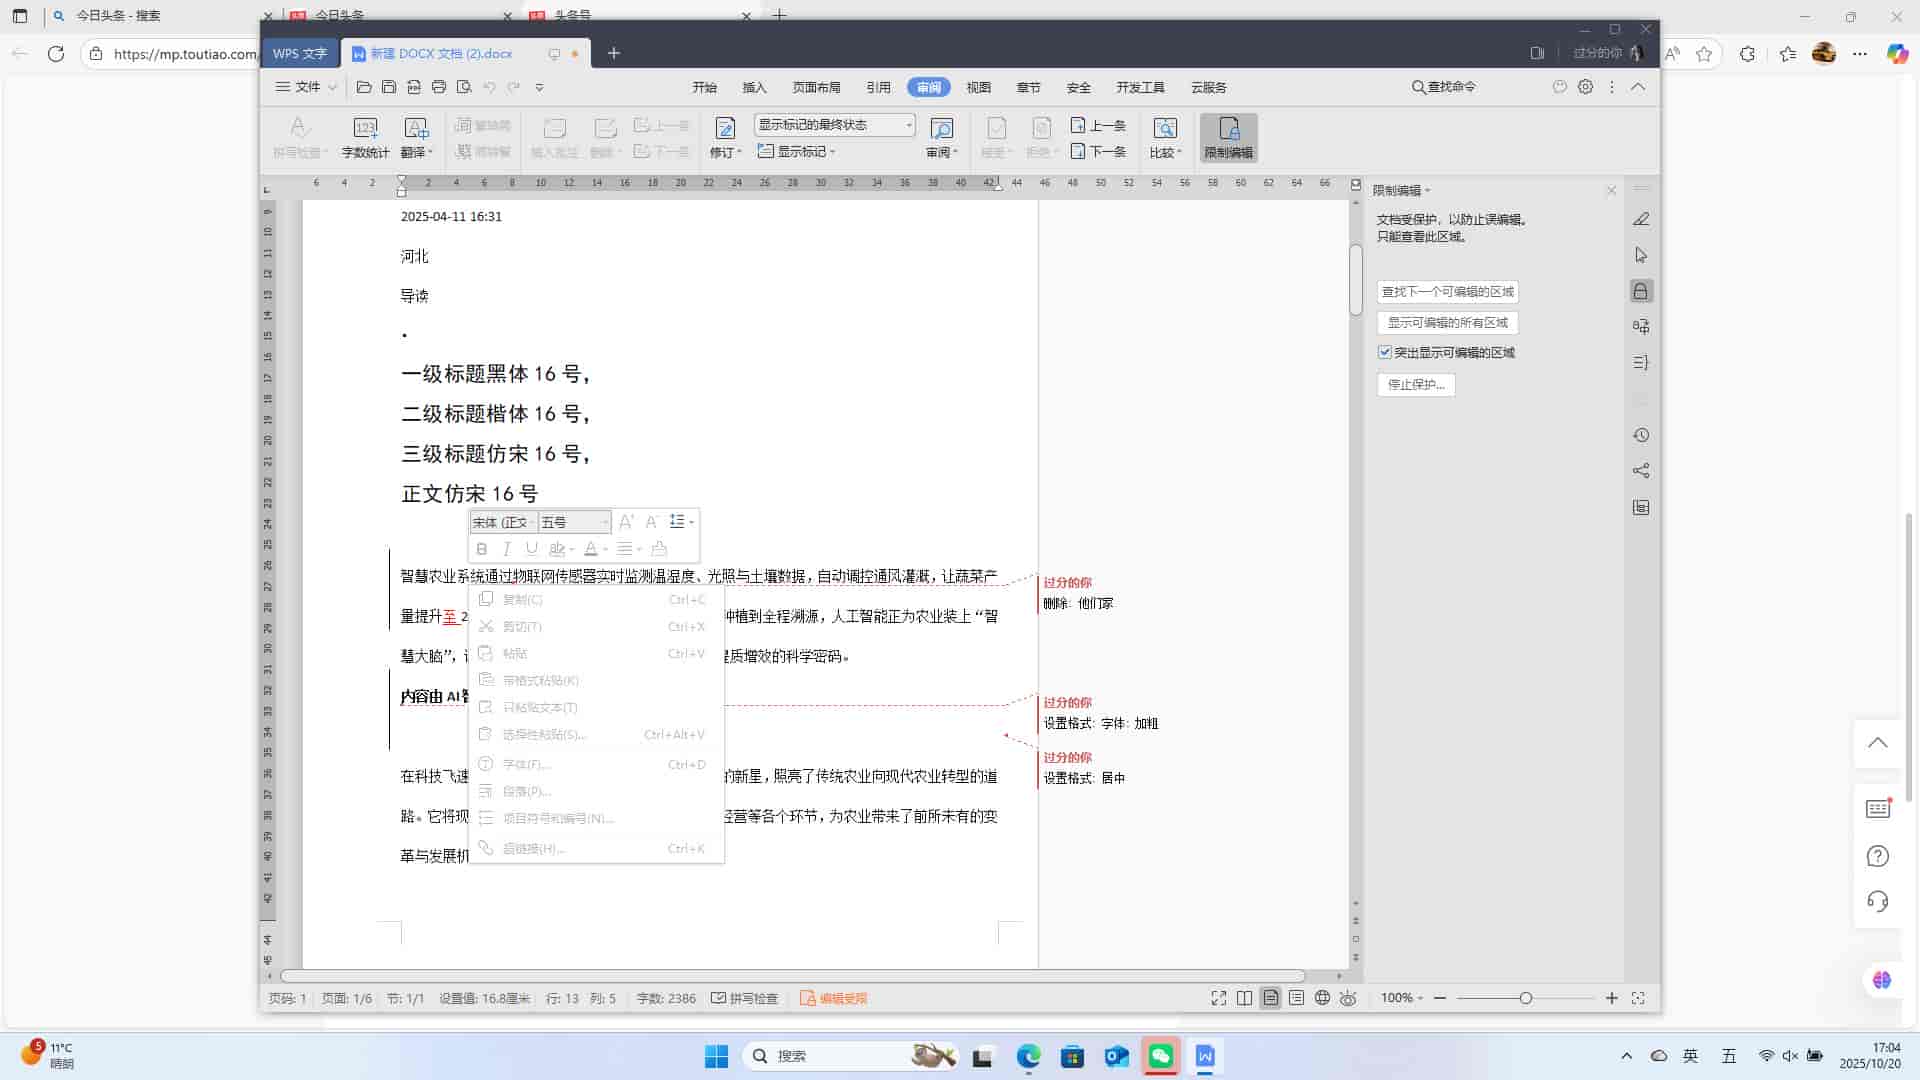Open the 文件 menu dropdown arrow

coord(332,87)
